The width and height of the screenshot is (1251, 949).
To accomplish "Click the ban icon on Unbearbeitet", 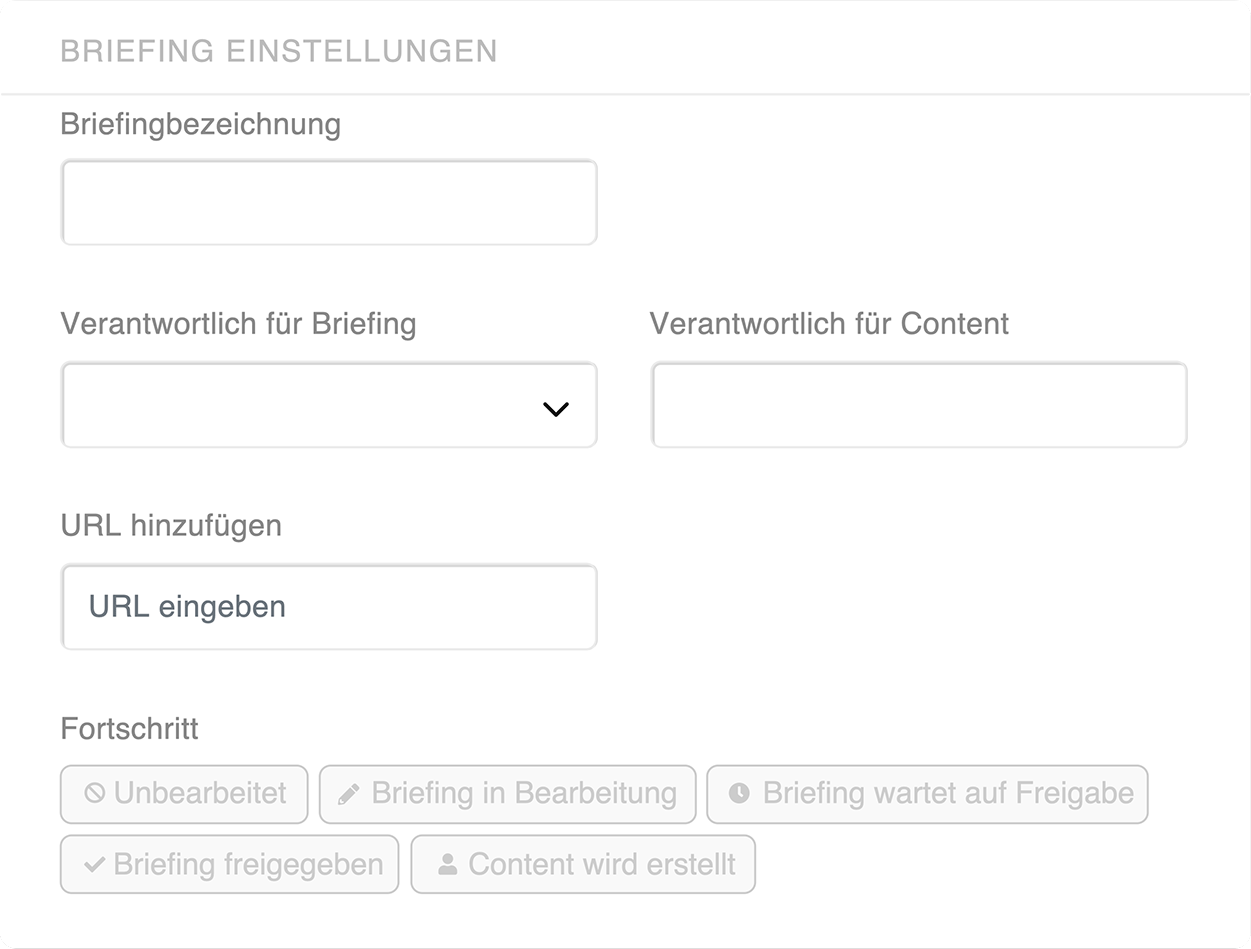I will pyautogui.click(x=94, y=794).
